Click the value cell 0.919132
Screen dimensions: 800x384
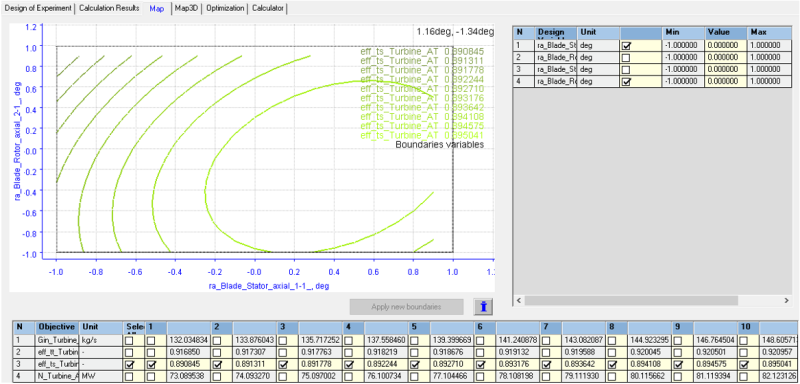pos(518,352)
